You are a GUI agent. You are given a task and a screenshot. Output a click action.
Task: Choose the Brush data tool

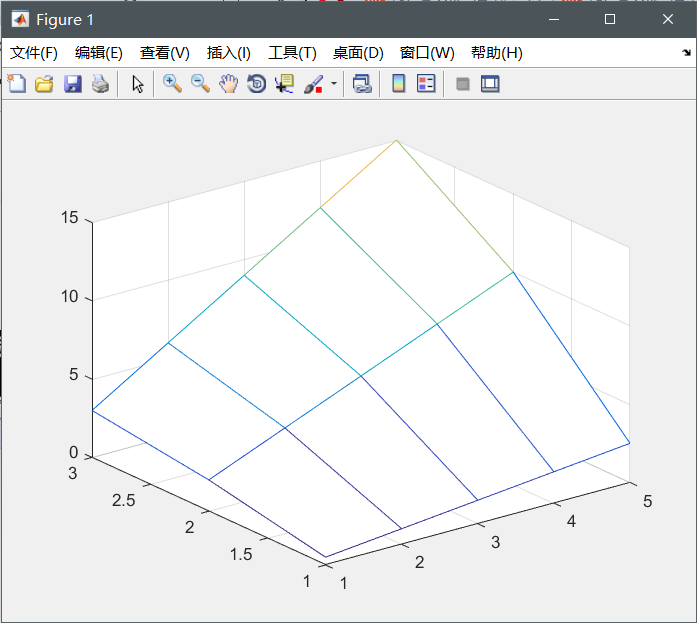pos(313,84)
